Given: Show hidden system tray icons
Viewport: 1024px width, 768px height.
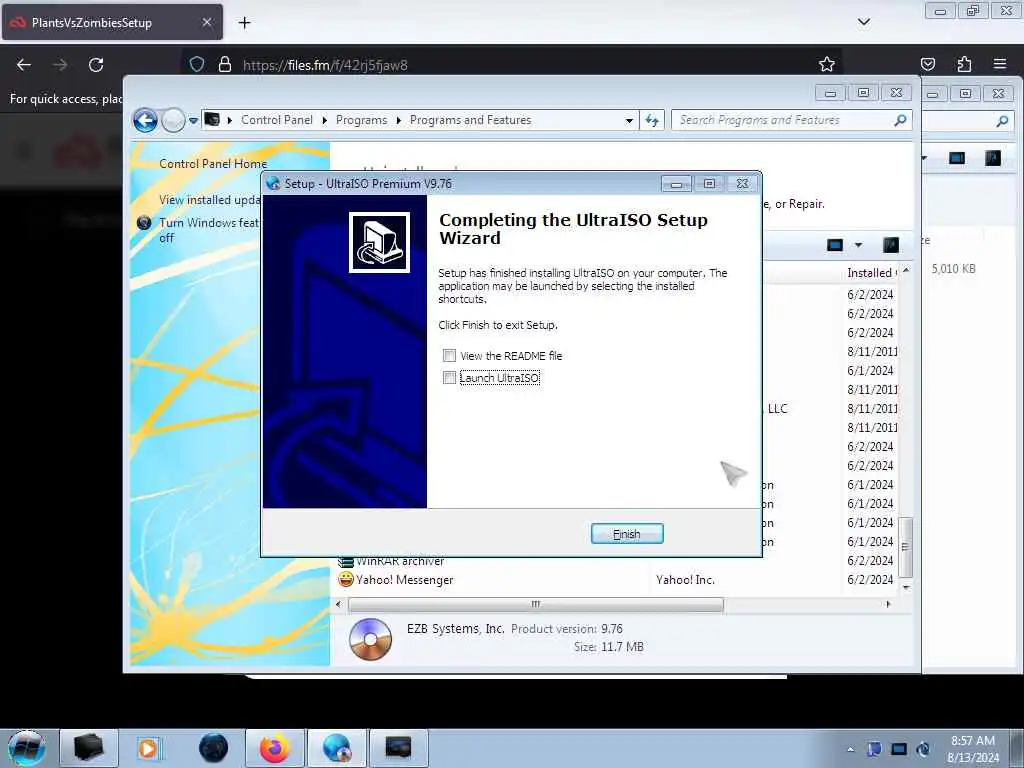Looking at the screenshot, I should 850,749.
